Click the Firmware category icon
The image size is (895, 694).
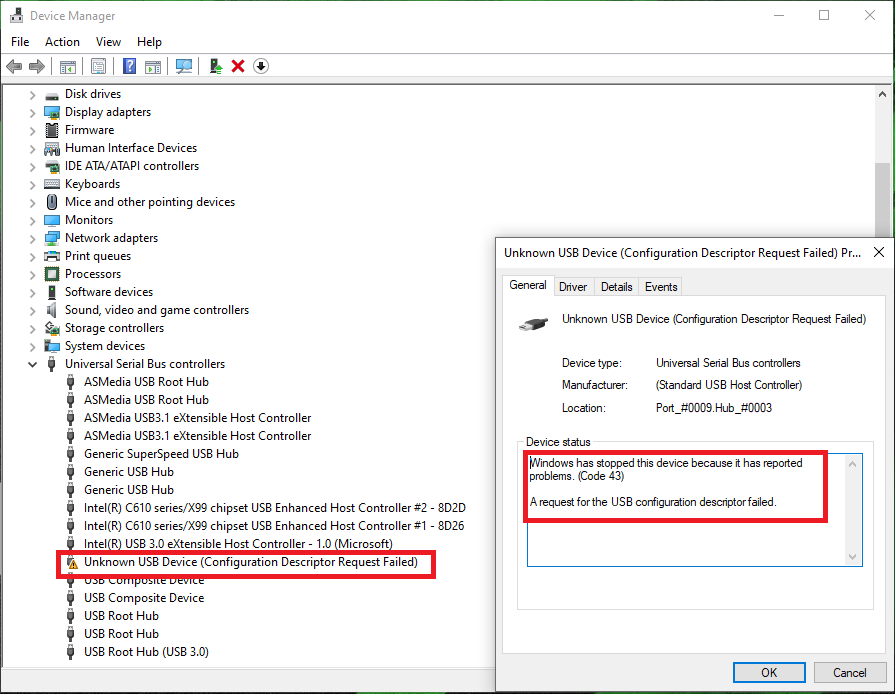[x=52, y=130]
